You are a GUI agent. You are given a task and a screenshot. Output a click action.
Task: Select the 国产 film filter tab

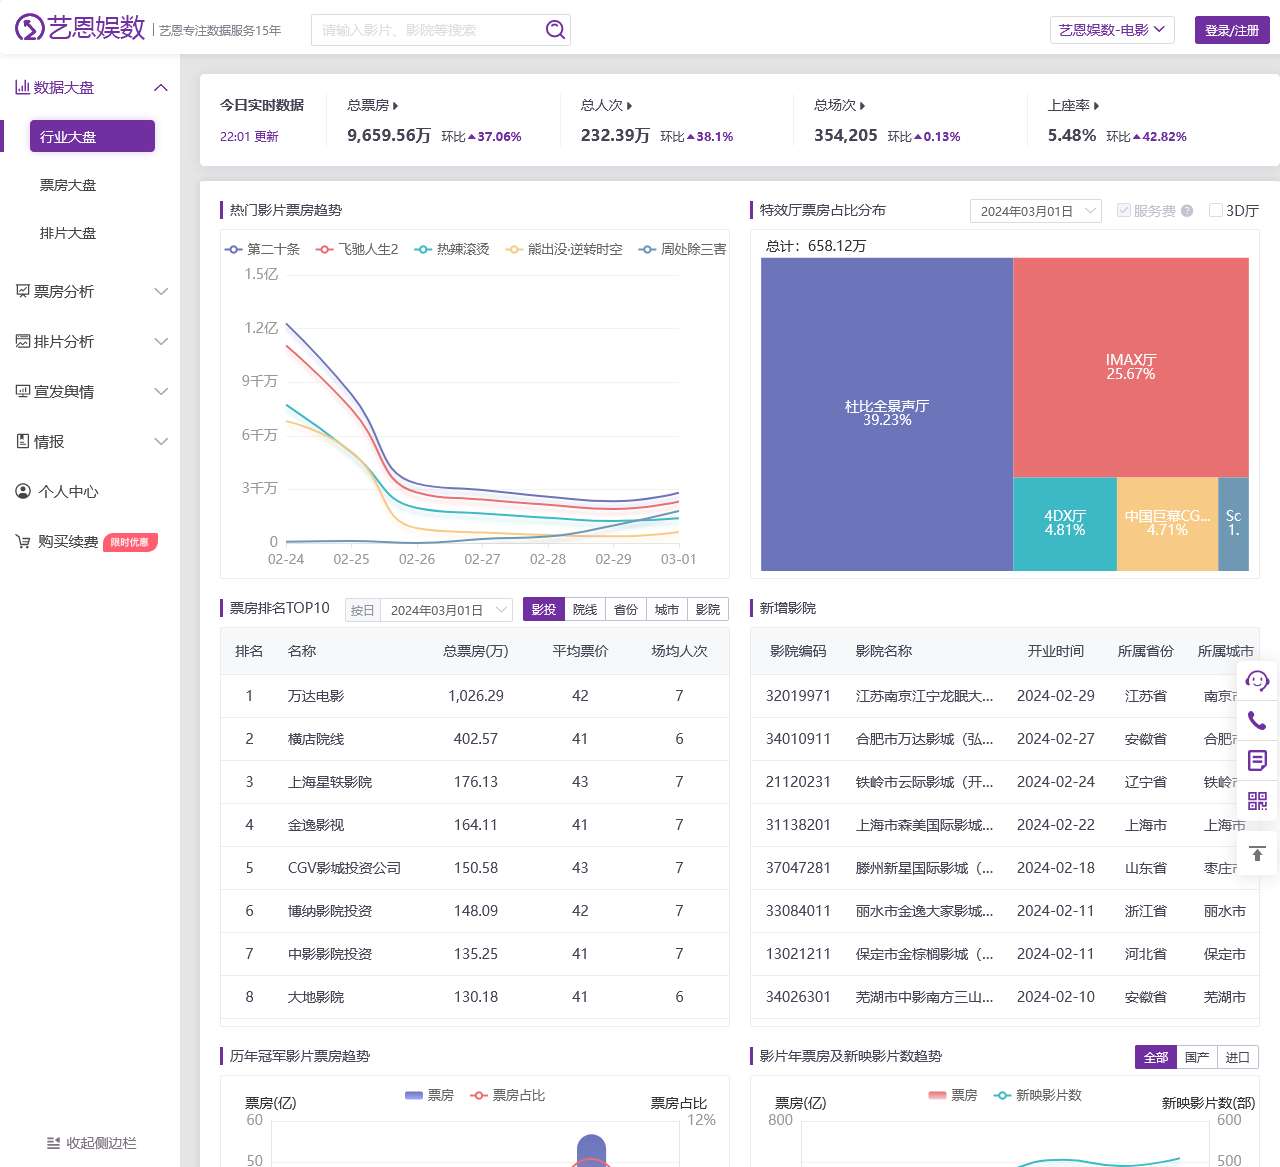(x=1196, y=1057)
